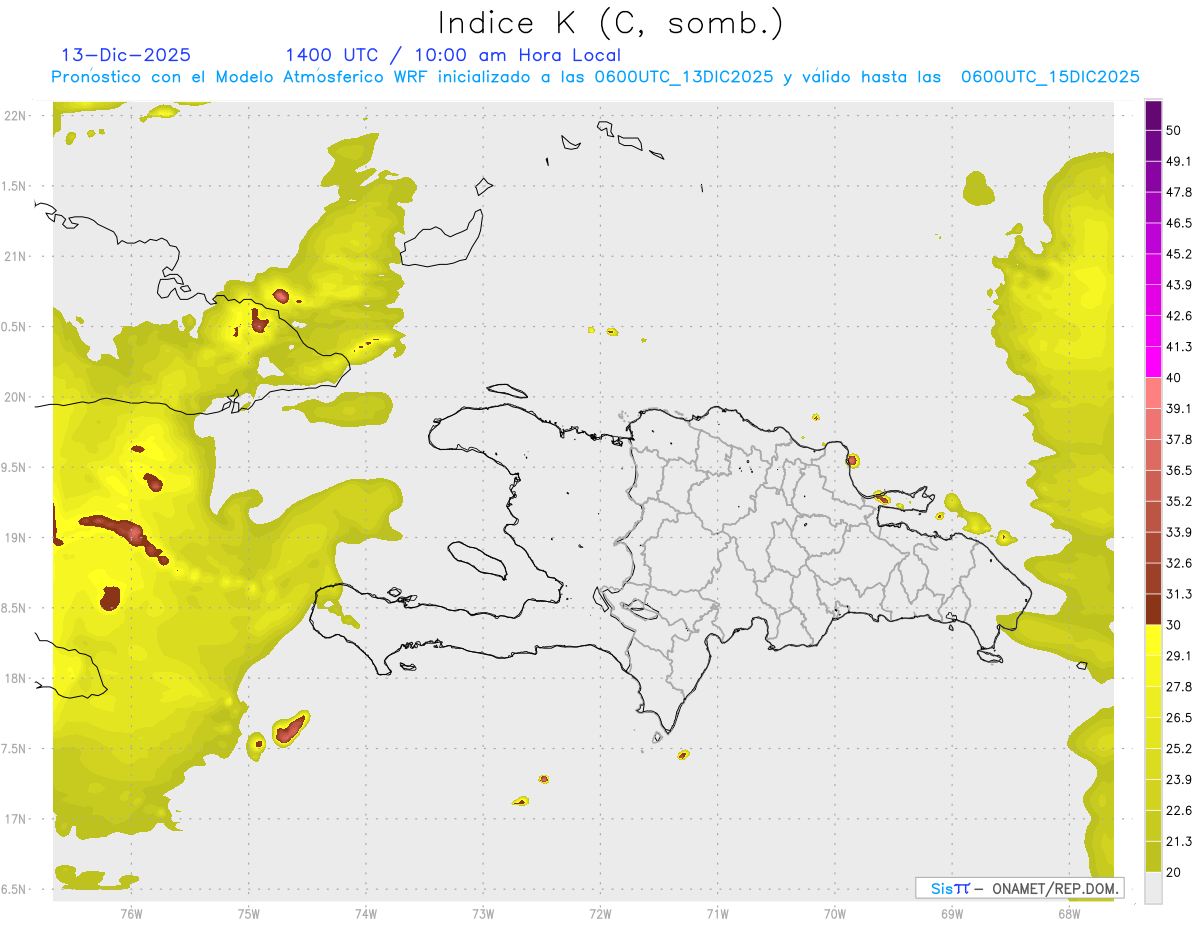Click the "74W" longitude label
1200x927 pixels.
(366, 913)
